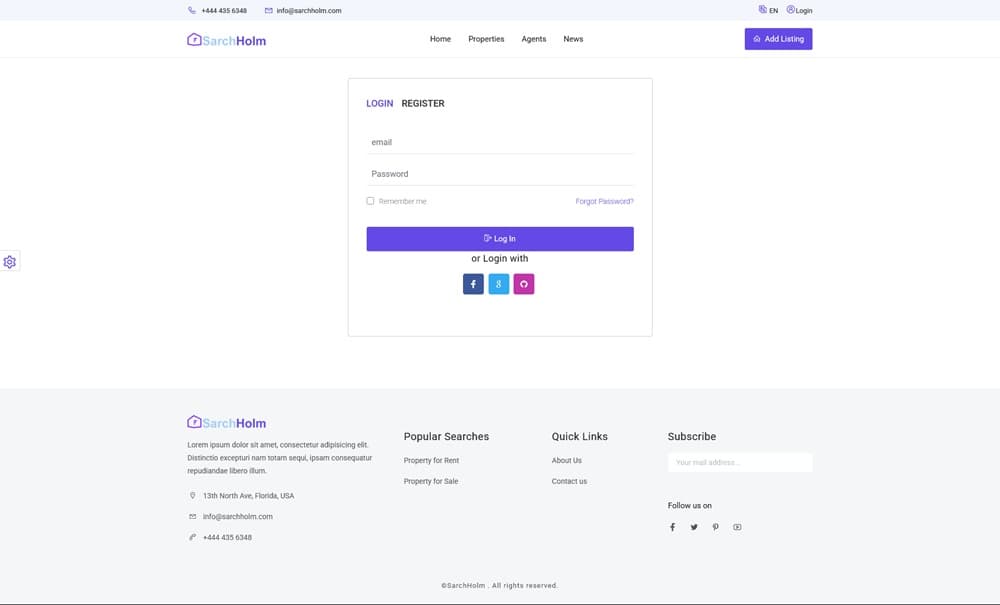Click the SarchHolm logo in header

(x=227, y=40)
